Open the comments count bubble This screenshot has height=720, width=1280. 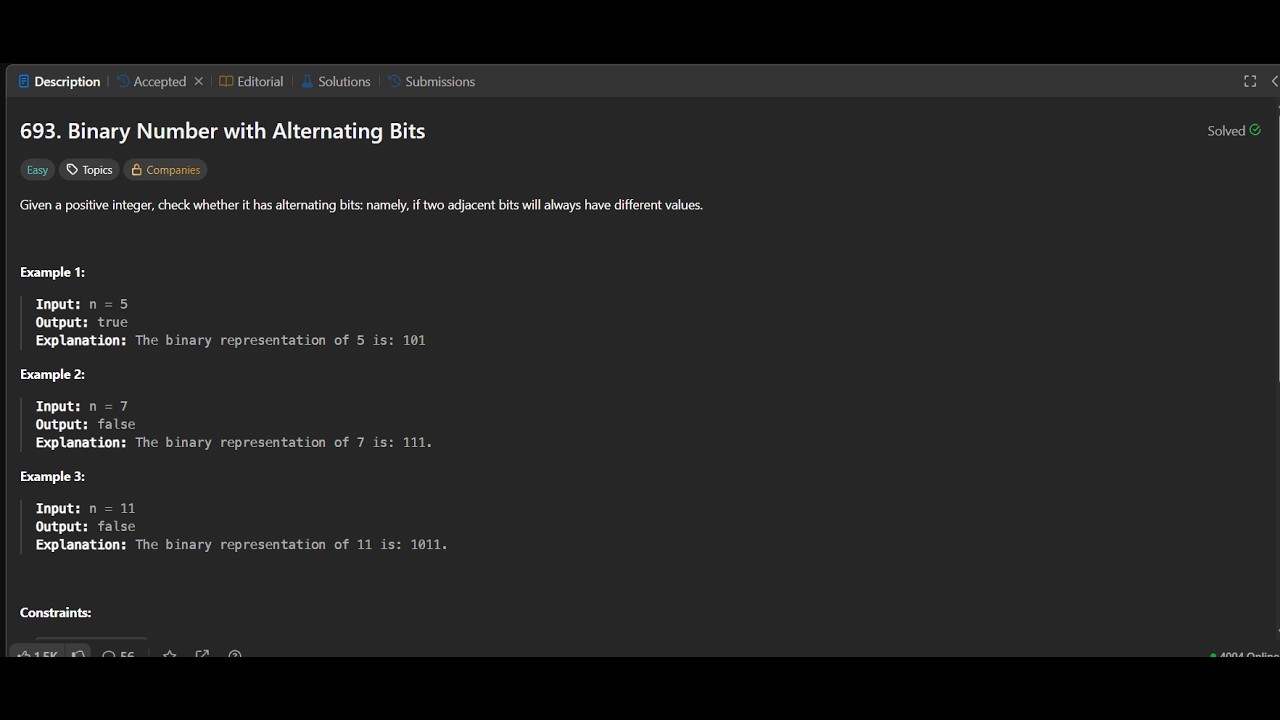(x=118, y=655)
